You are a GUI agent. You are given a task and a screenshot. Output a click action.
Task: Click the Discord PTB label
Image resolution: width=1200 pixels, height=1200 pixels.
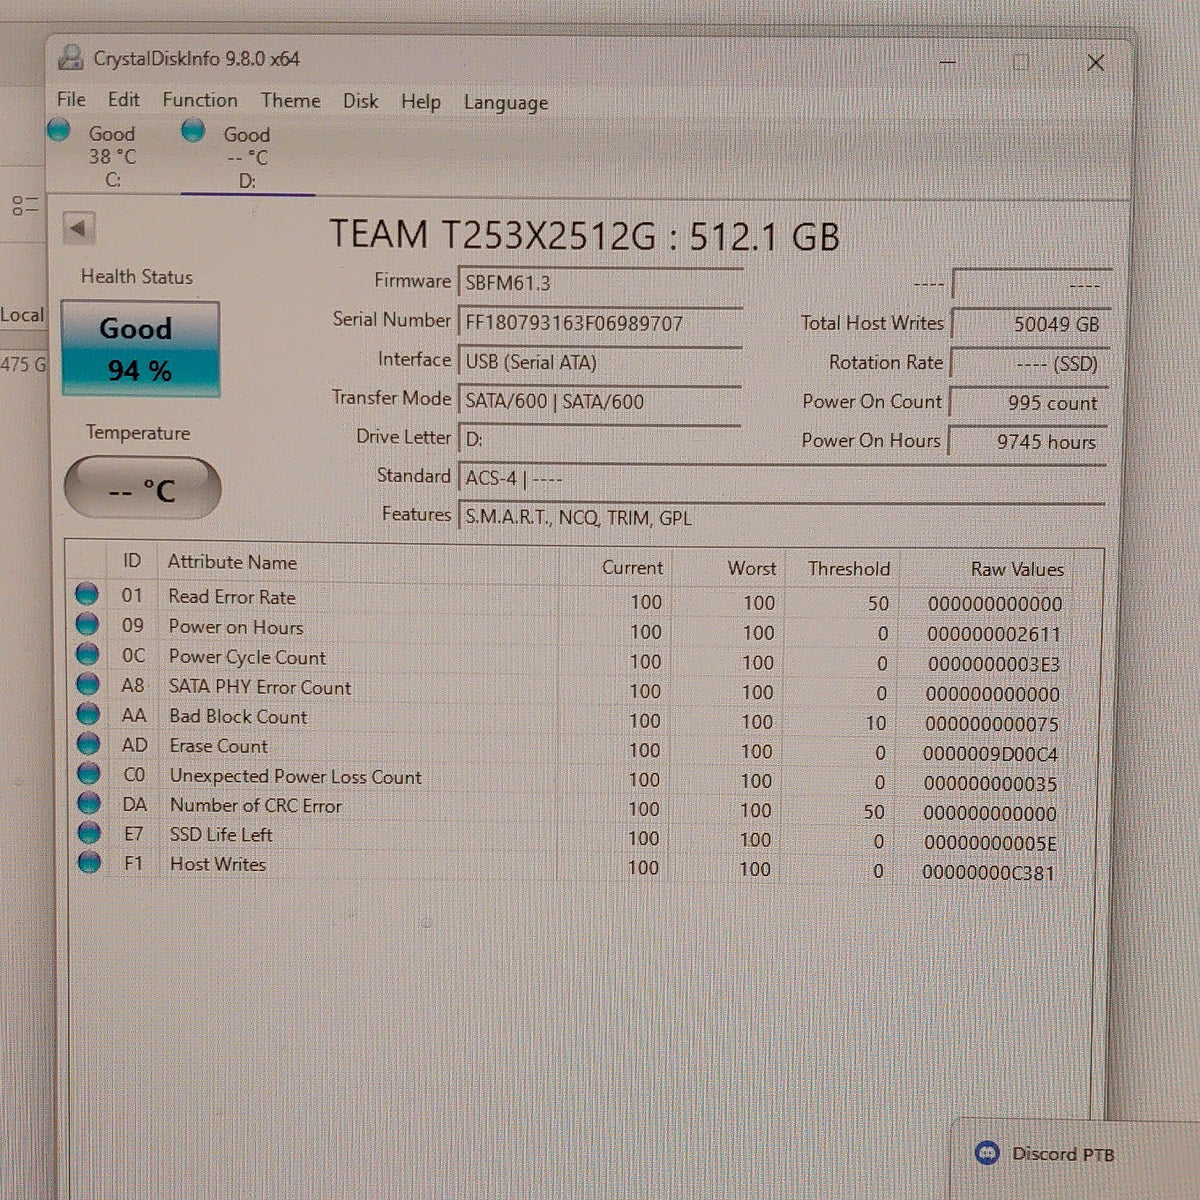(x=1063, y=1154)
